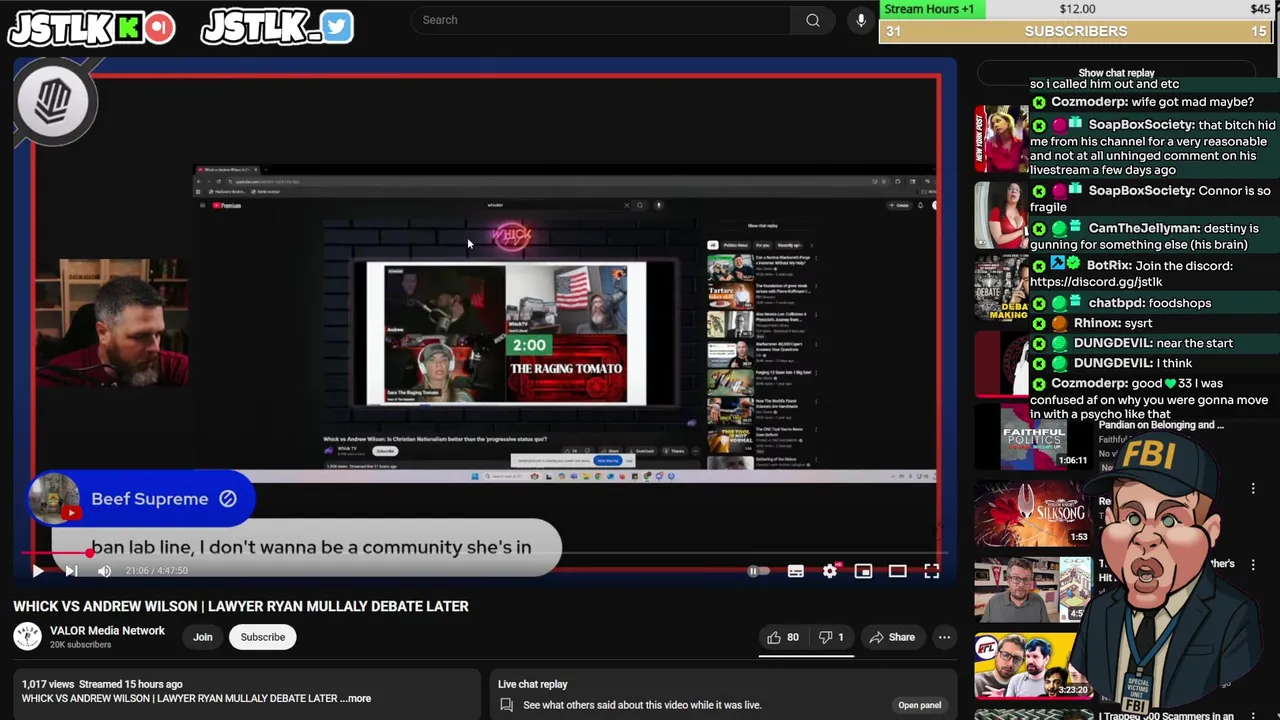Image resolution: width=1280 pixels, height=720 pixels.
Task: Click the JSTLK Twitter logo
Action: (277, 27)
